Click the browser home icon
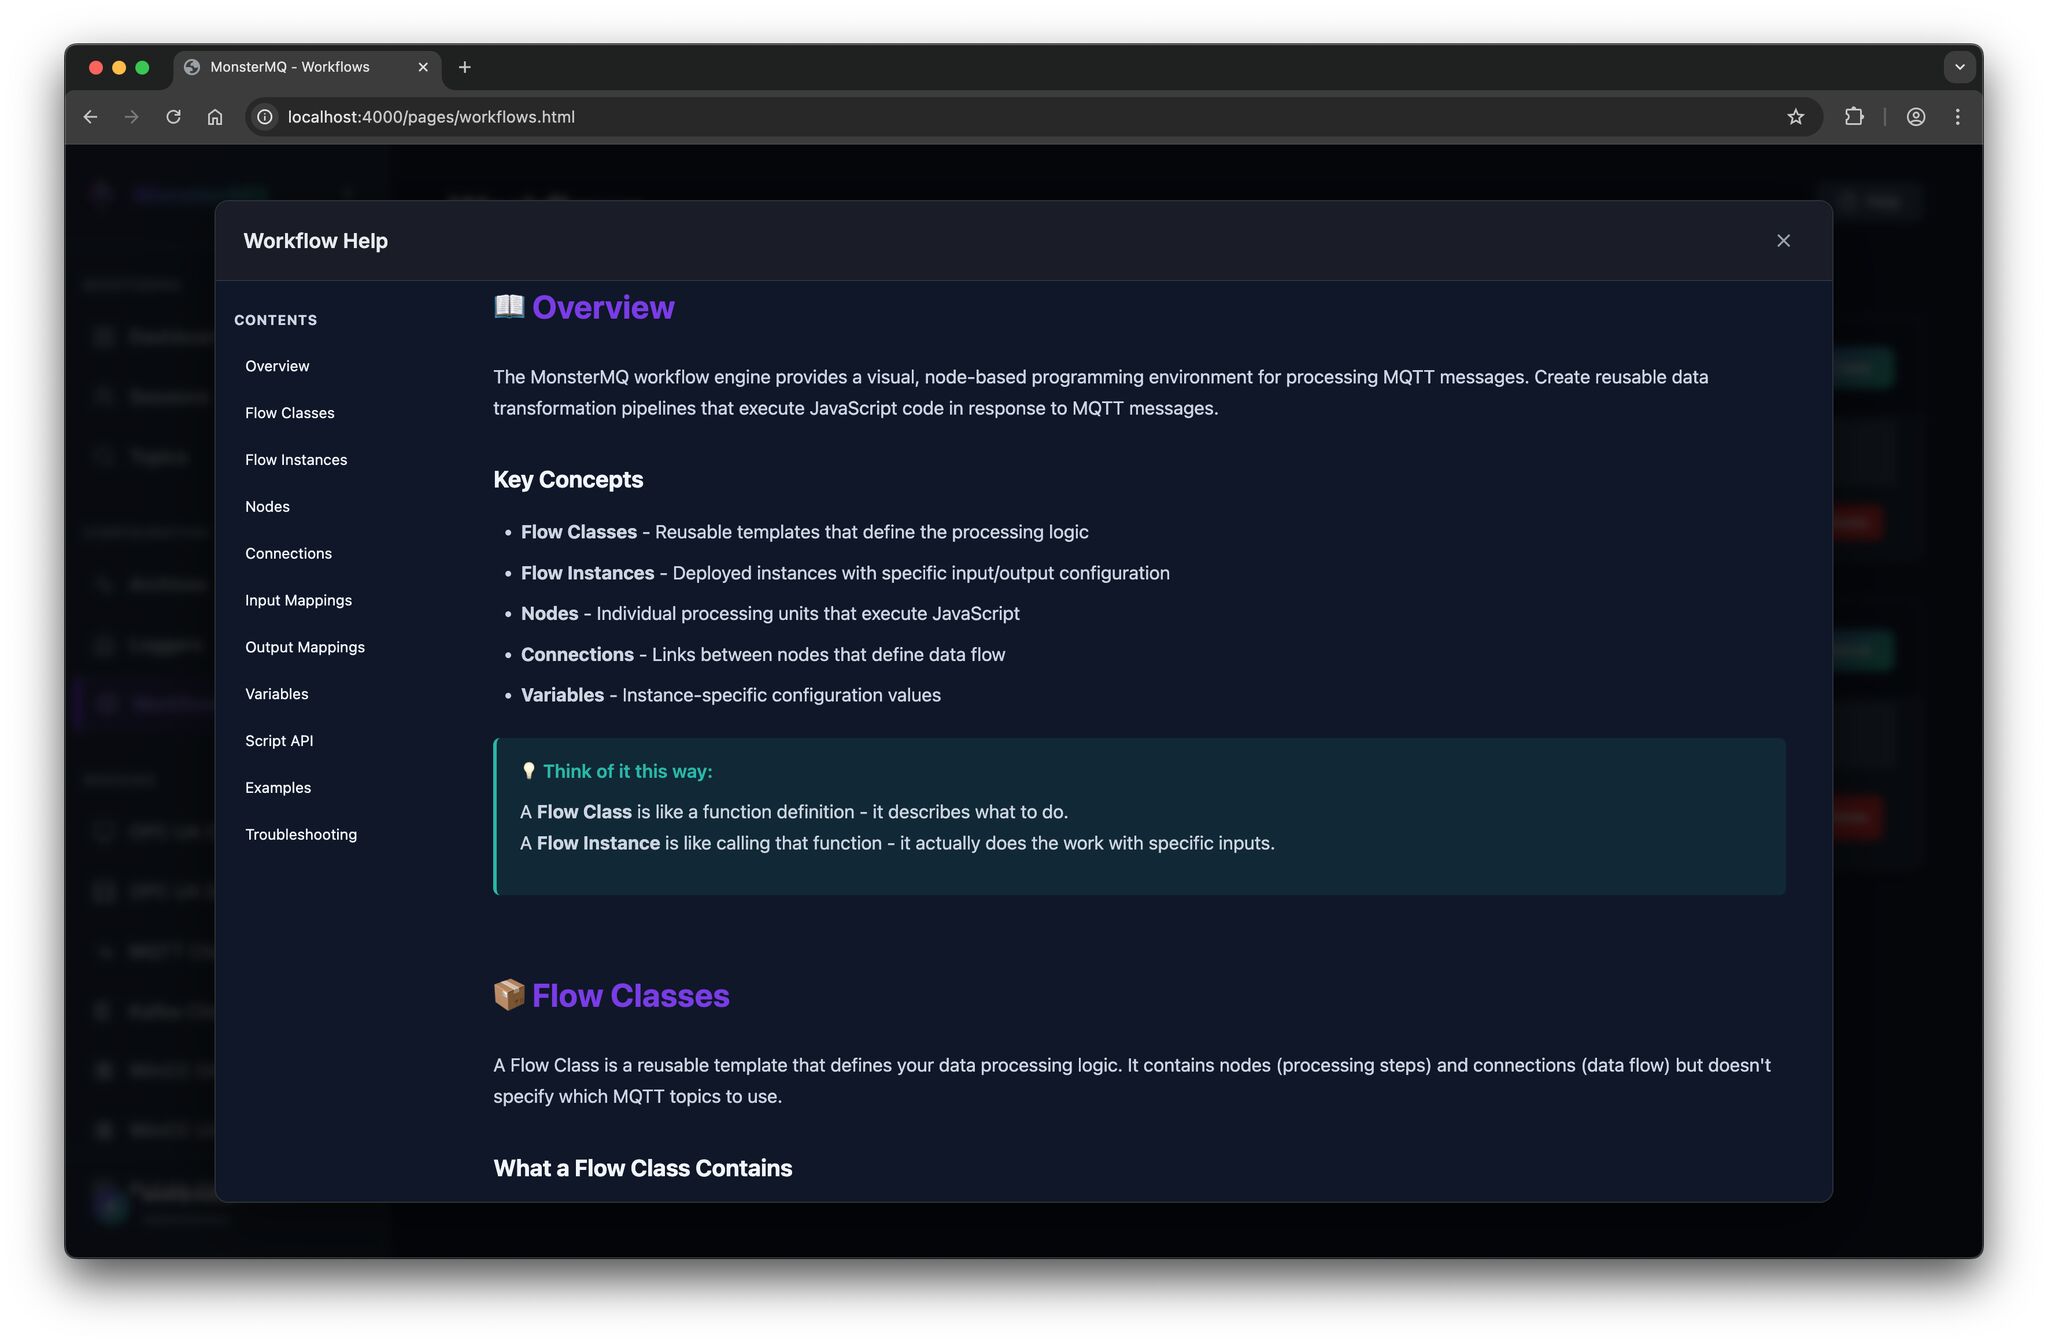2048x1344 pixels. (215, 117)
